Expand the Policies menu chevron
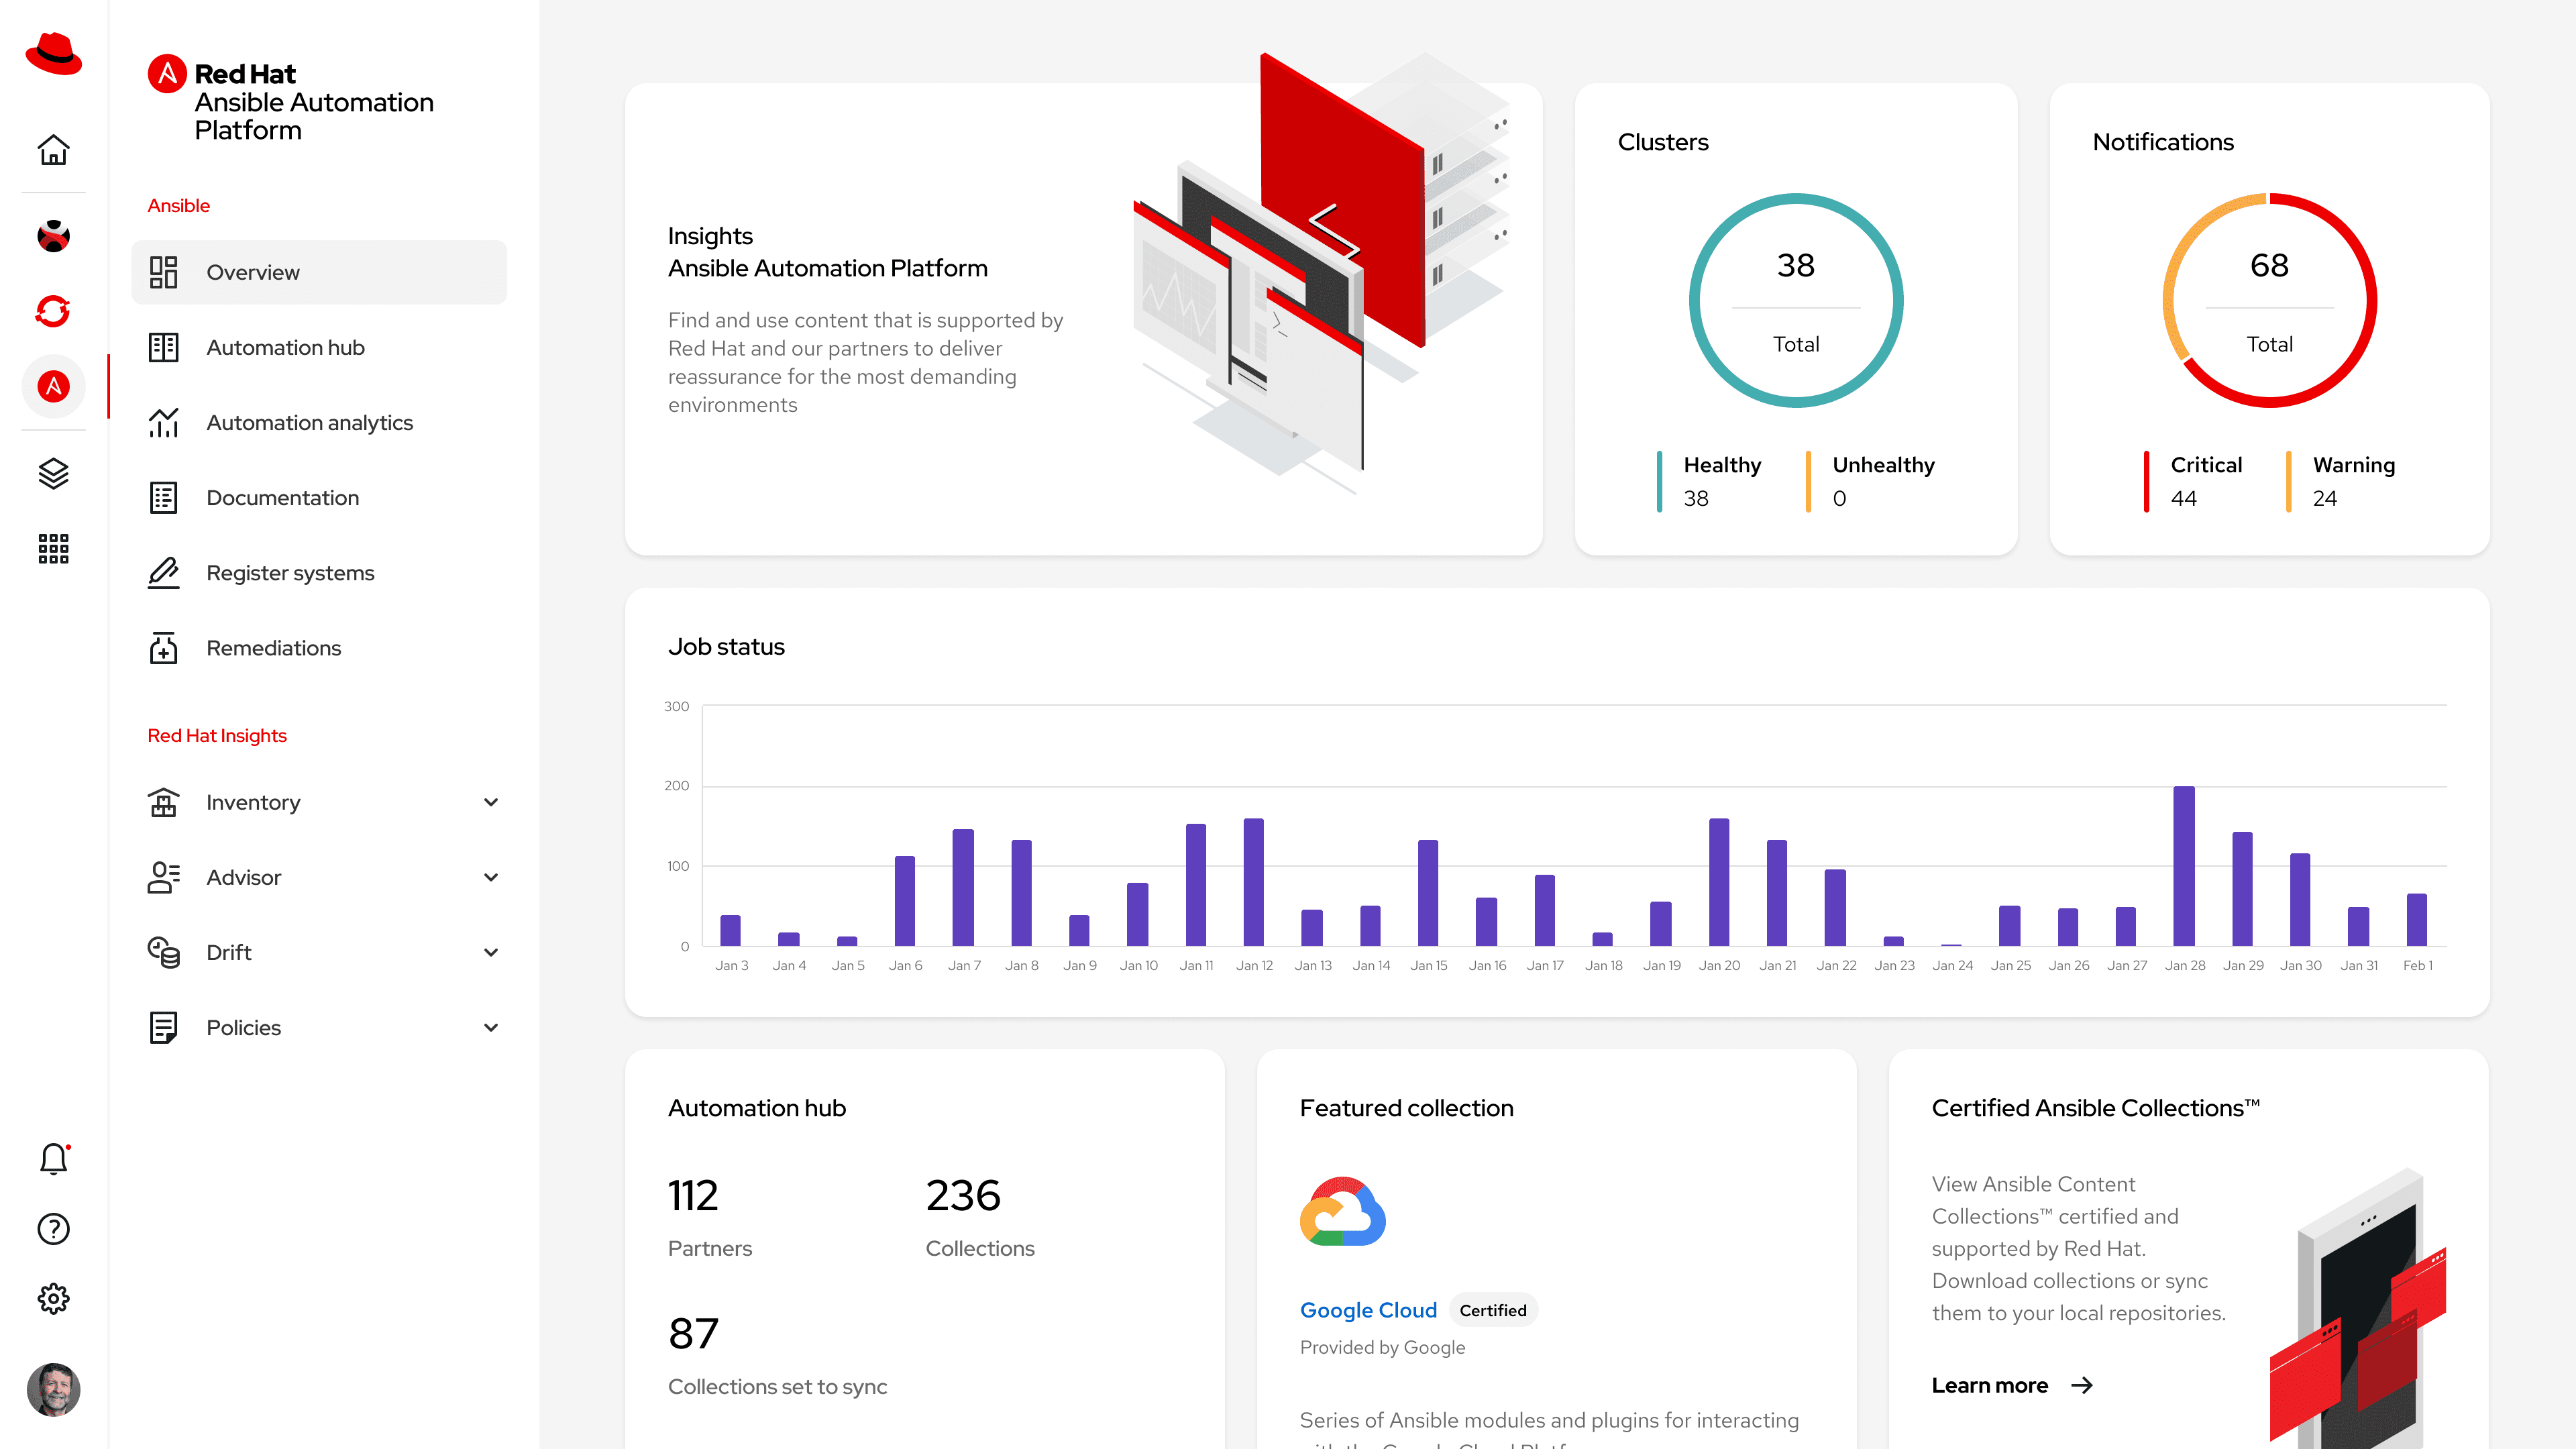2576x1449 pixels. [x=491, y=1027]
